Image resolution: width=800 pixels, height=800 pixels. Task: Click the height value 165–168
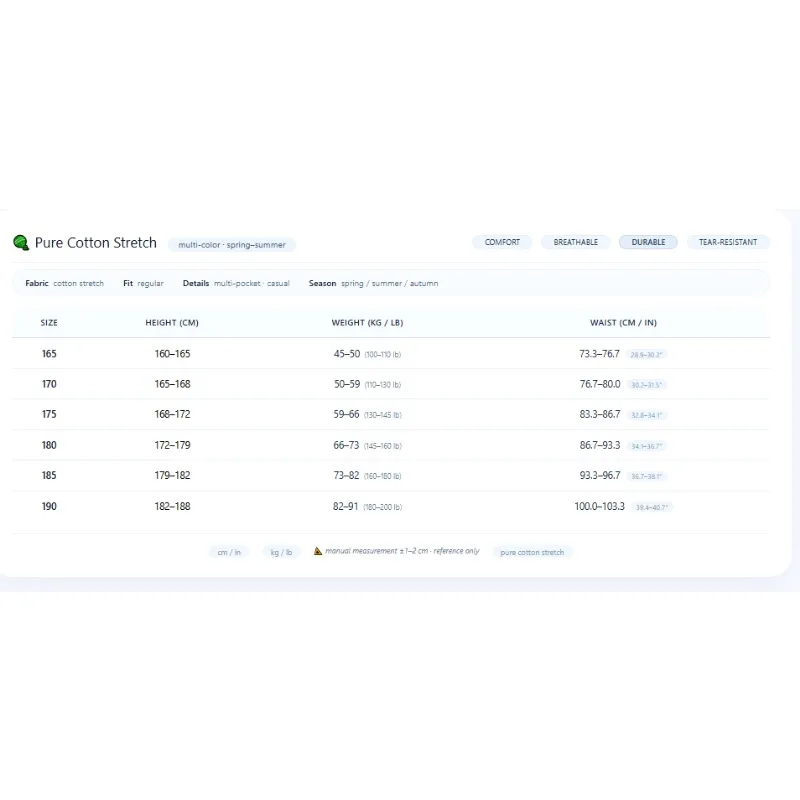172,384
